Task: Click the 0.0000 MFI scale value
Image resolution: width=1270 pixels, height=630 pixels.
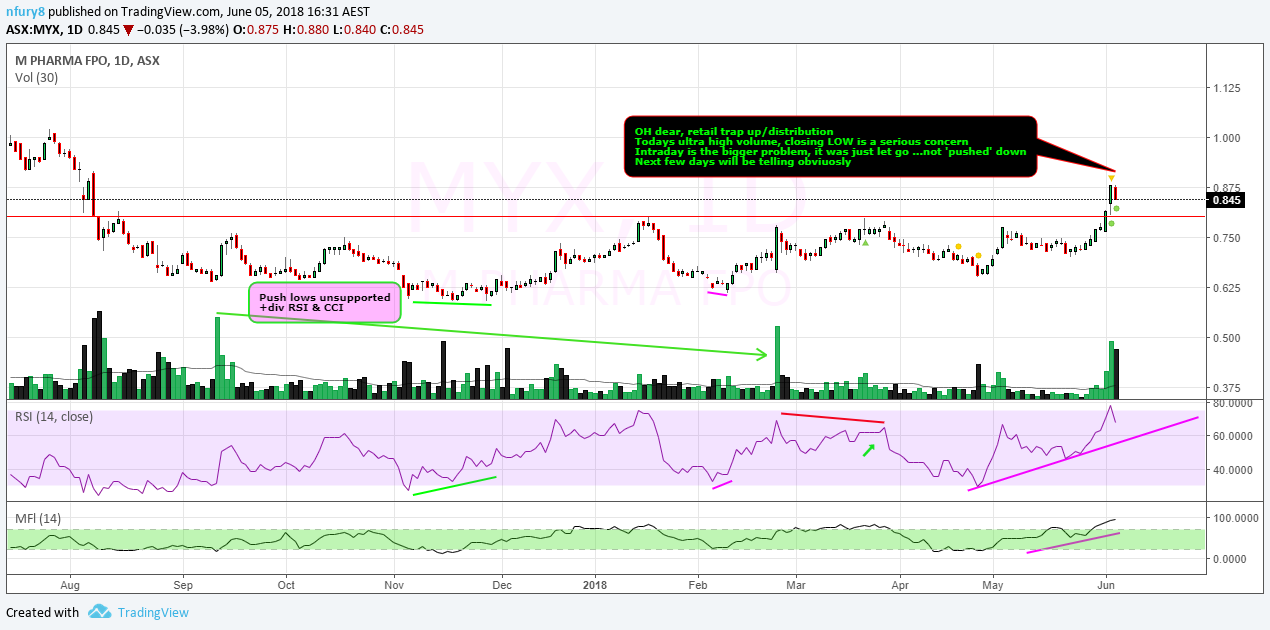Action: [x=1229, y=559]
